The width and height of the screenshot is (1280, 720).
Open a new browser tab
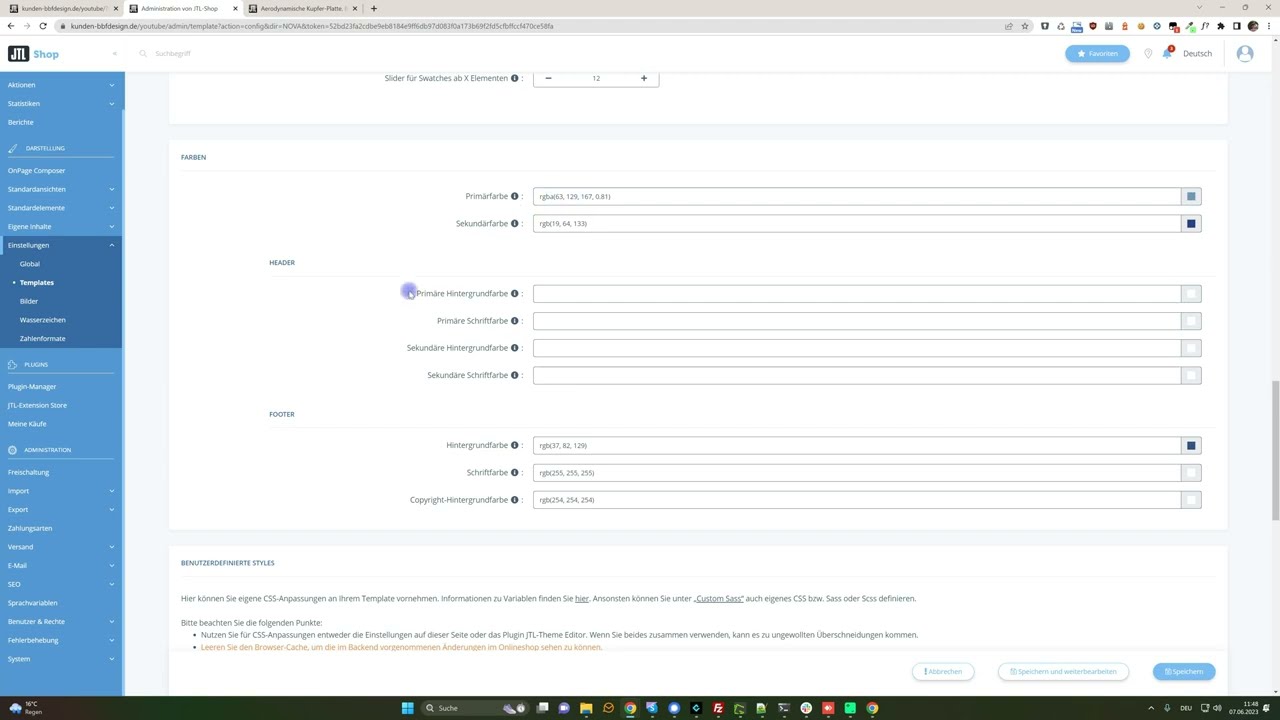[x=374, y=8]
